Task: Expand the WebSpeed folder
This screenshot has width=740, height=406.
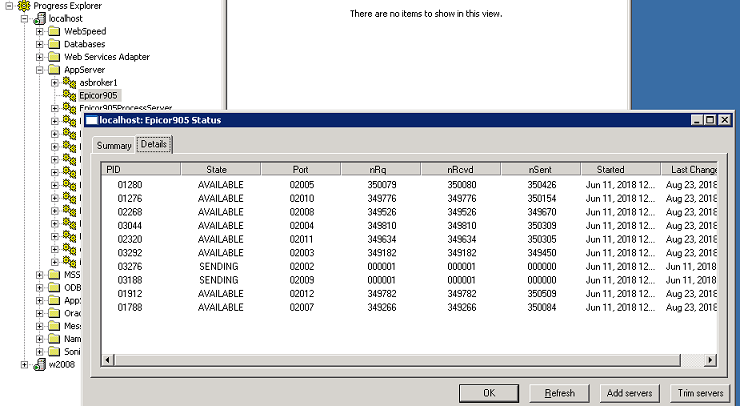Action: 40,32
